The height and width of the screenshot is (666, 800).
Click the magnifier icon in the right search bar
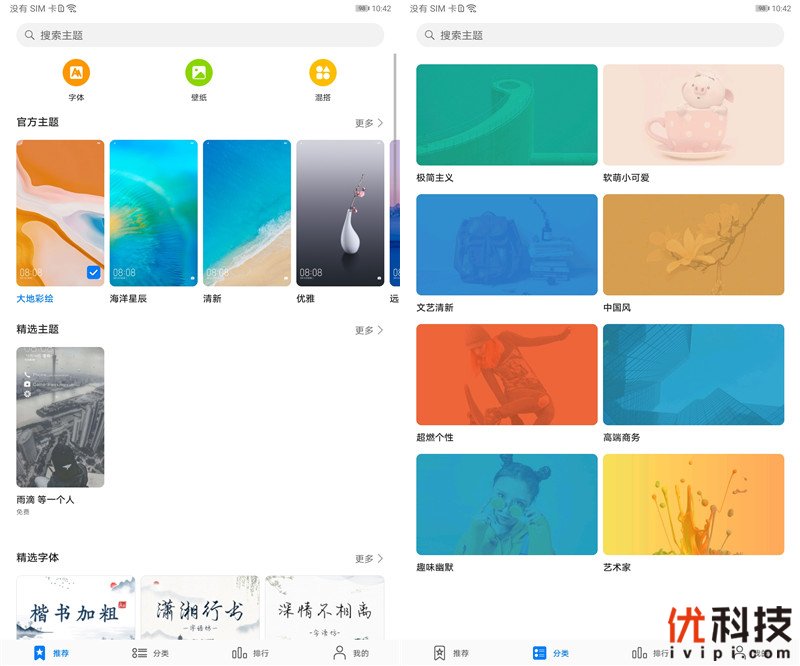429,35
